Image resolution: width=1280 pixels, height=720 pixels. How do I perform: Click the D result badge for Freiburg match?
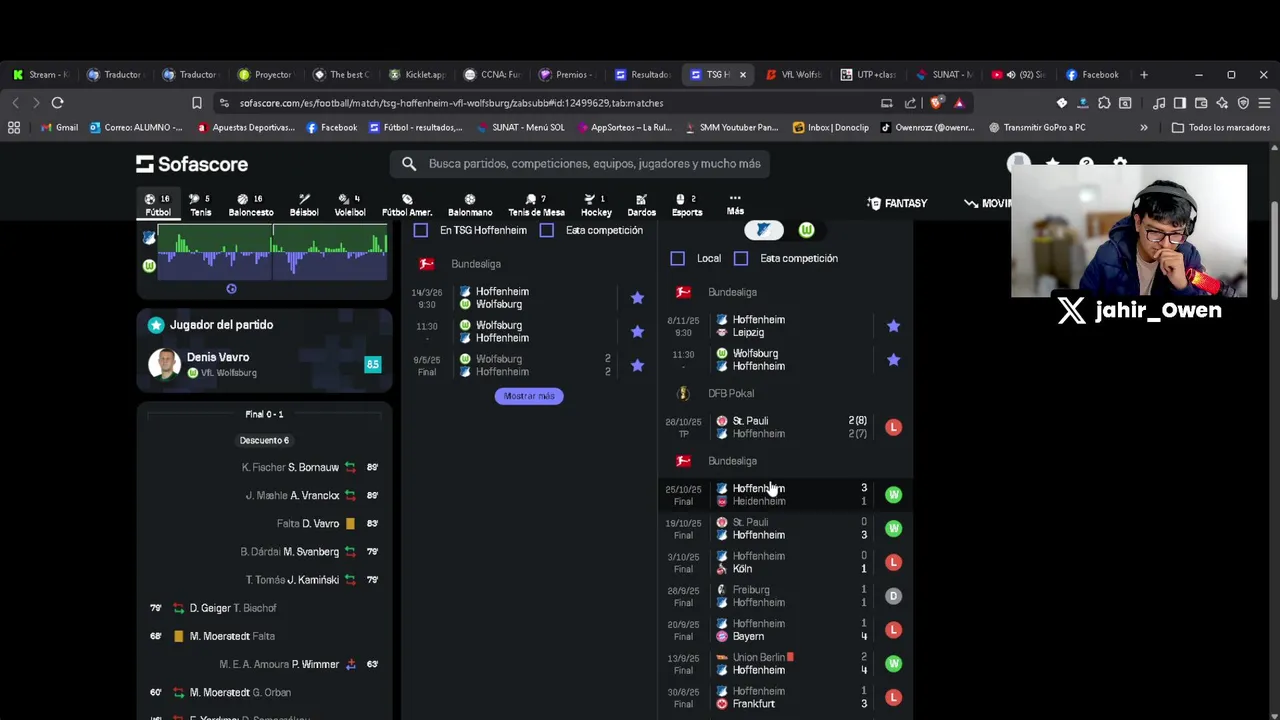[893, 596]
